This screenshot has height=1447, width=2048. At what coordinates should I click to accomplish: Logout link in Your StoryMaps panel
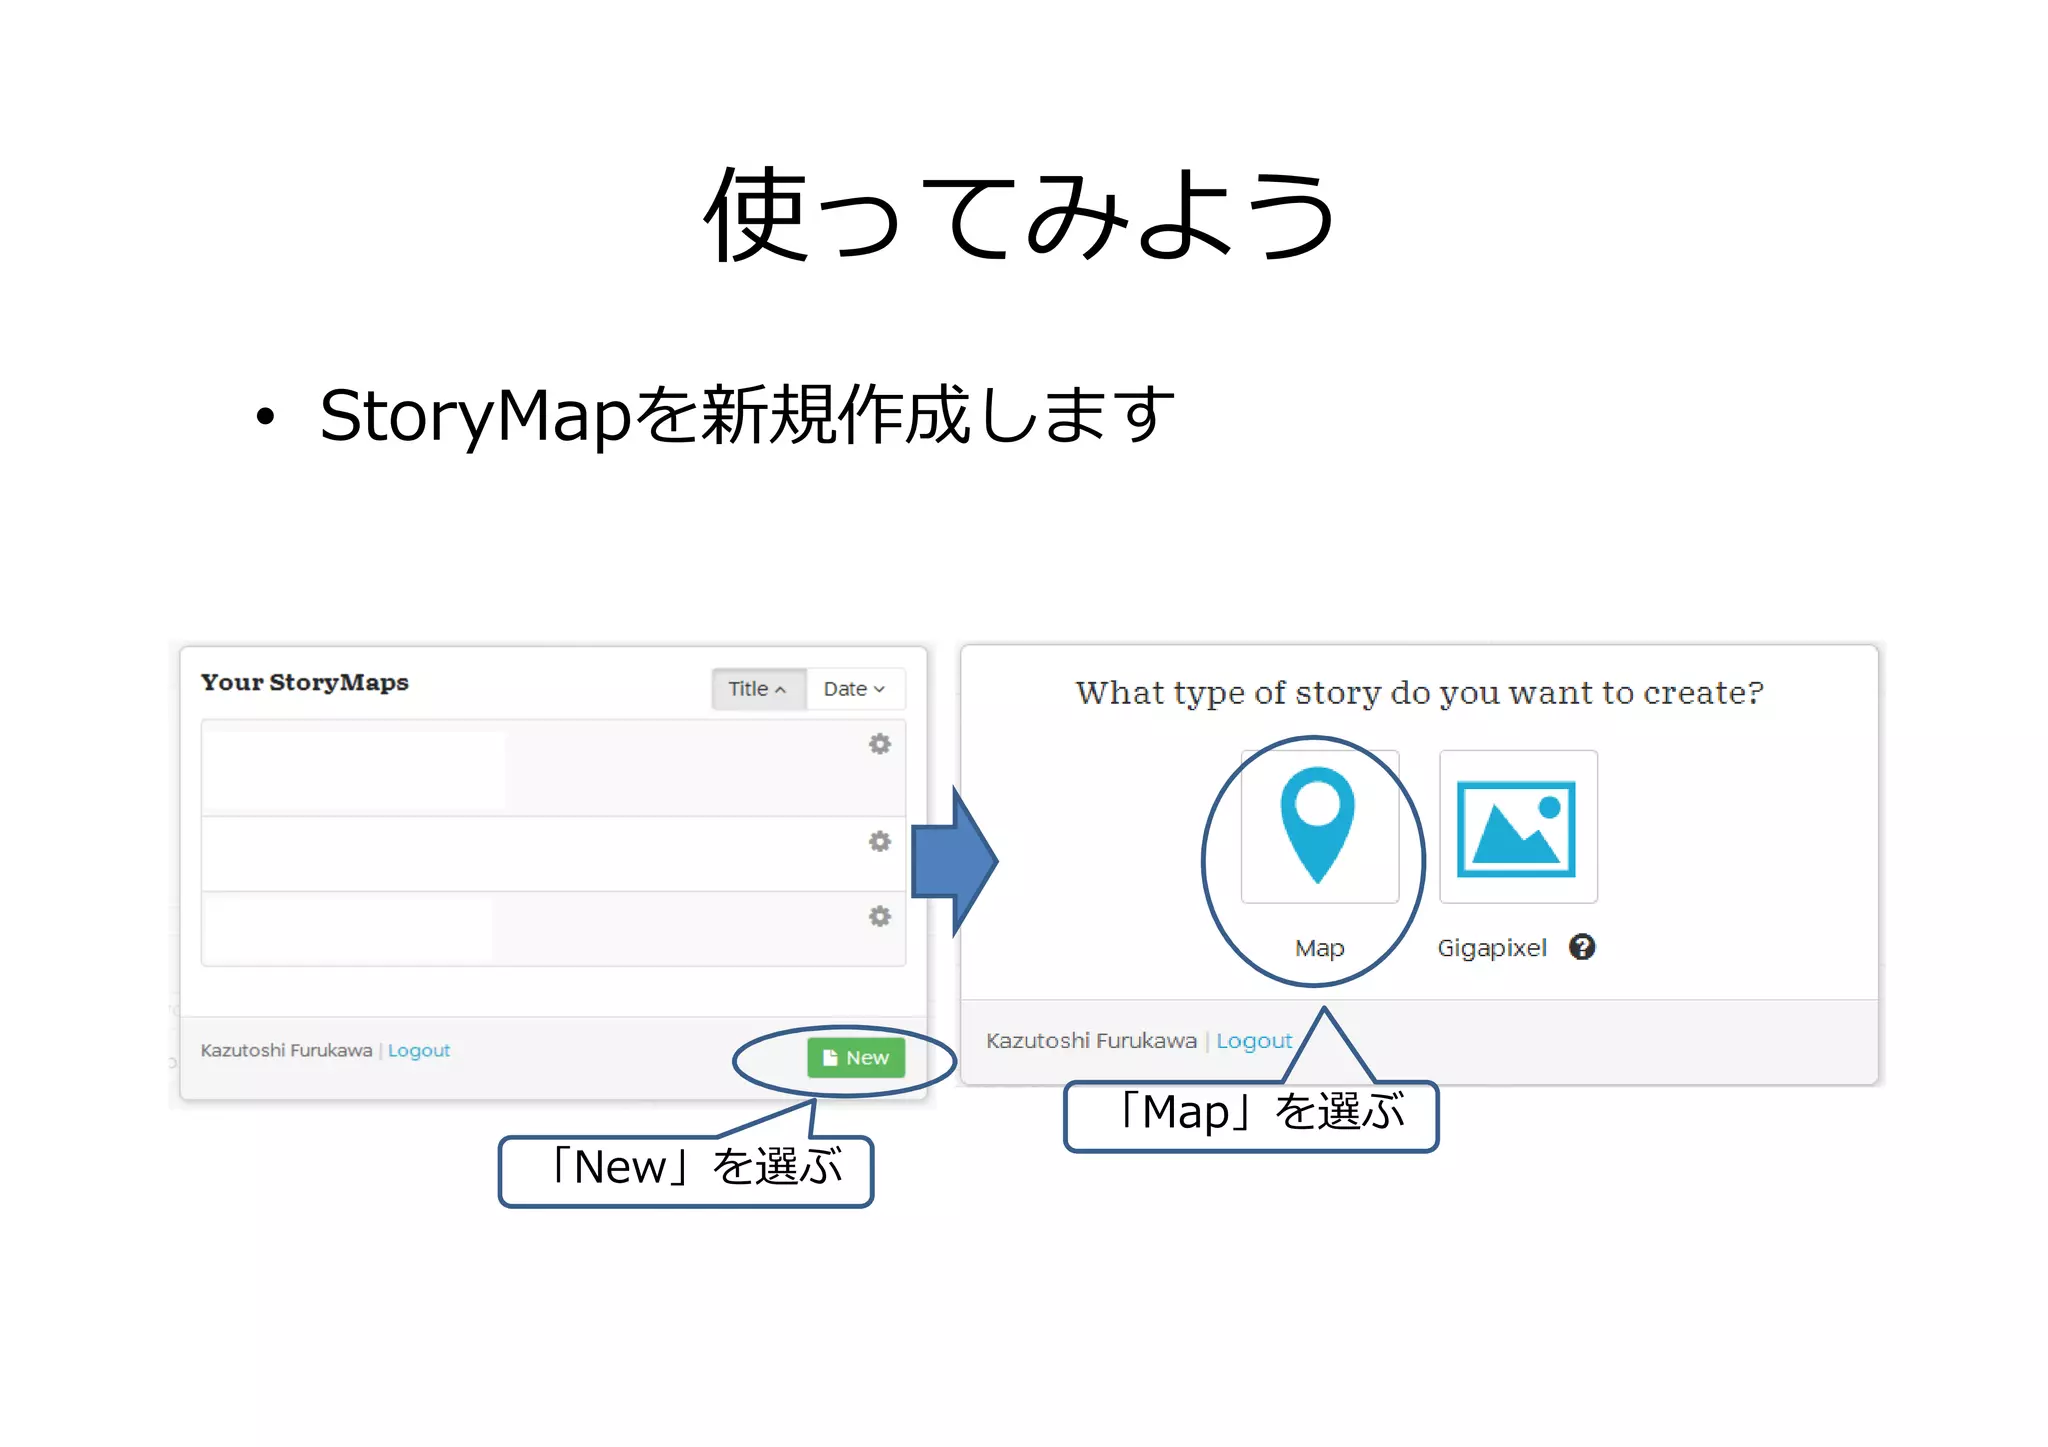[419, 1050]
